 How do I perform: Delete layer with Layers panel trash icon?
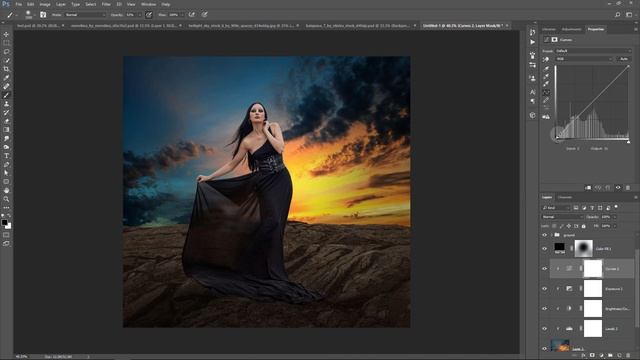coord(628,356)
